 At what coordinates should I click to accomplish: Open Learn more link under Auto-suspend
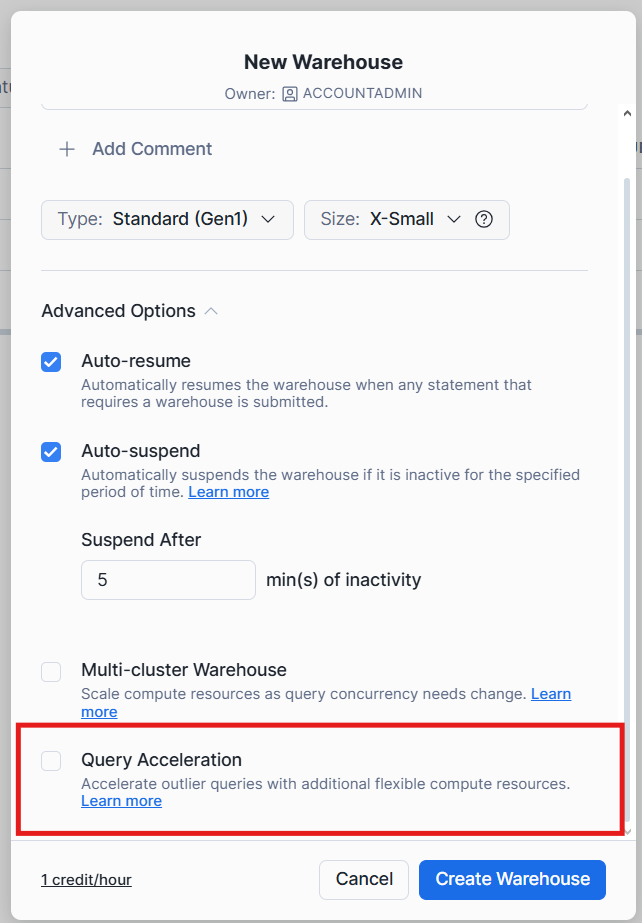[228, 492]
